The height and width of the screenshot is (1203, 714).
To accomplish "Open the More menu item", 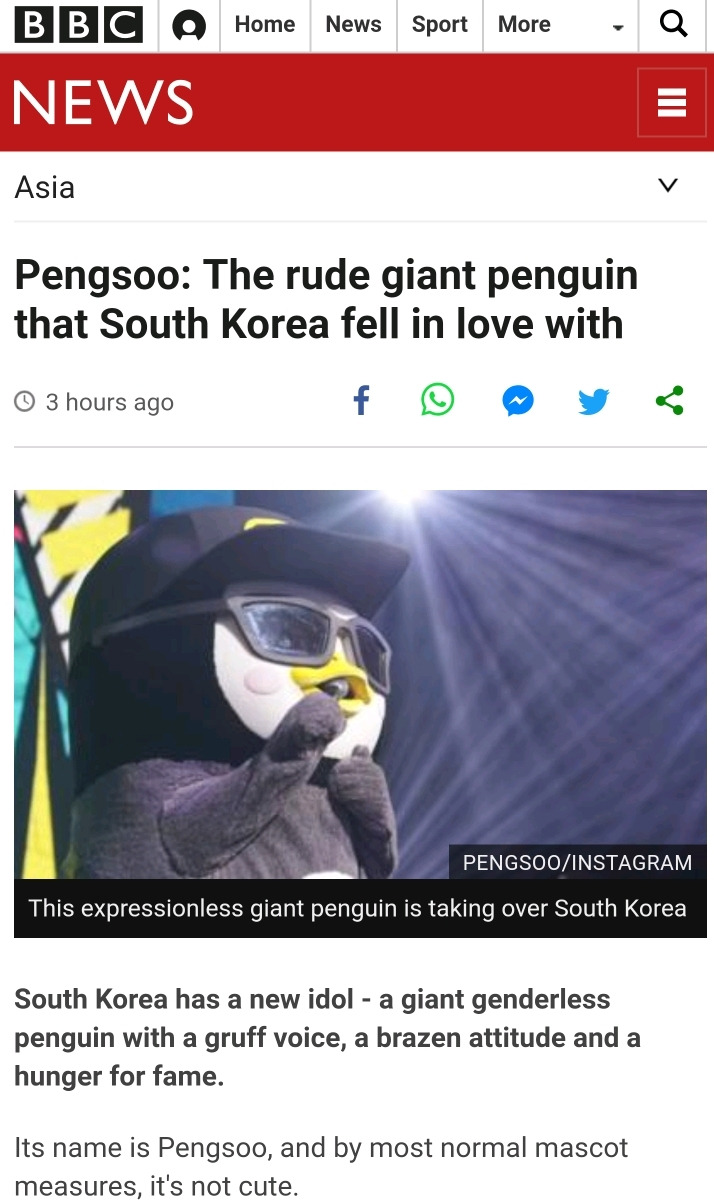I will point(524,25).
